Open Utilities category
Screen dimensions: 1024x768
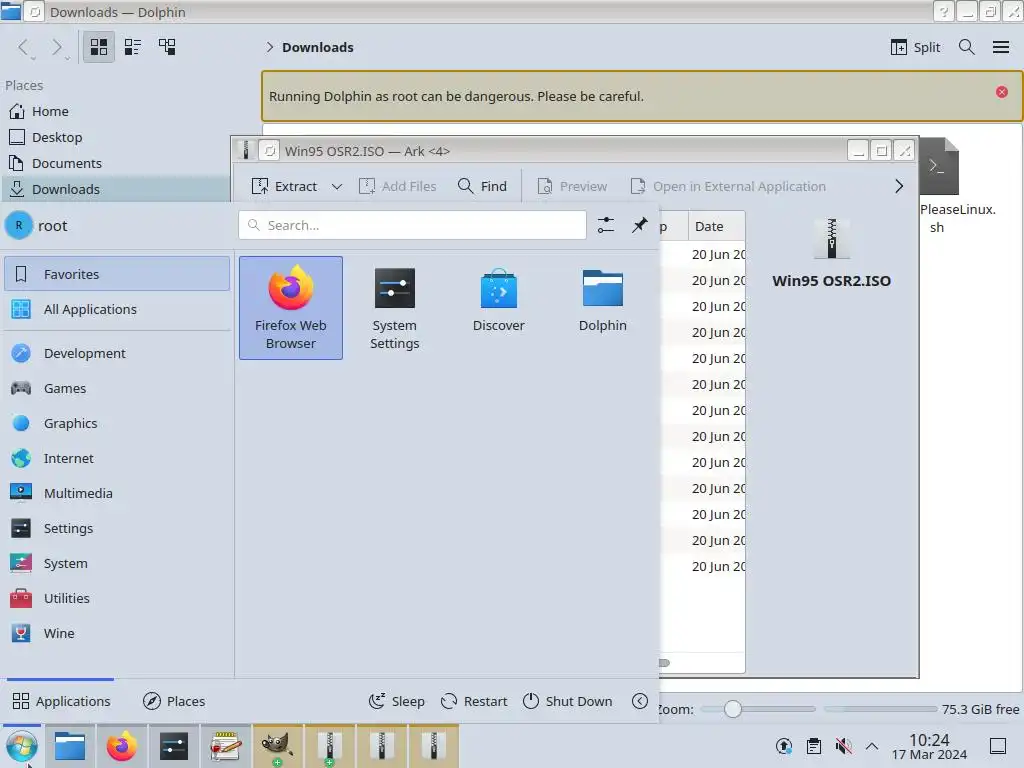117,598
